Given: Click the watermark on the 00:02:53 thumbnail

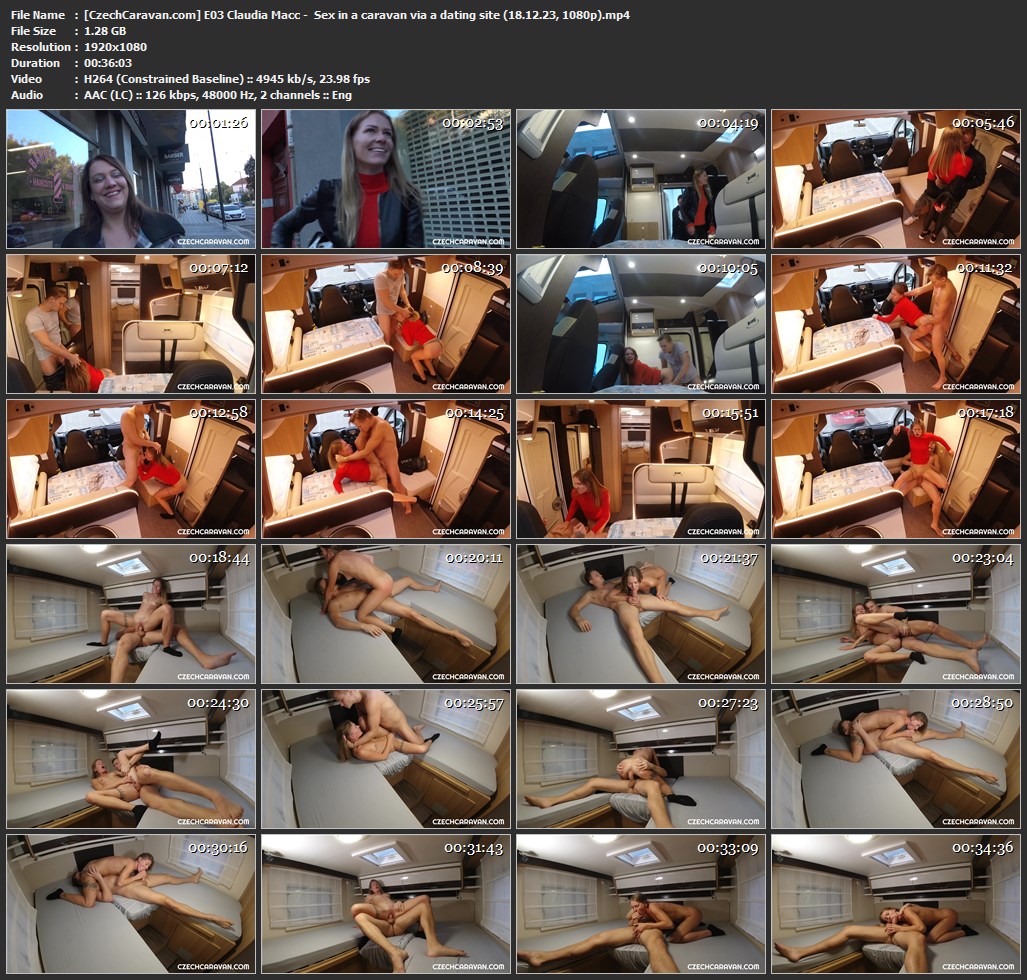Looking at the screenshot, I should 470,242.
